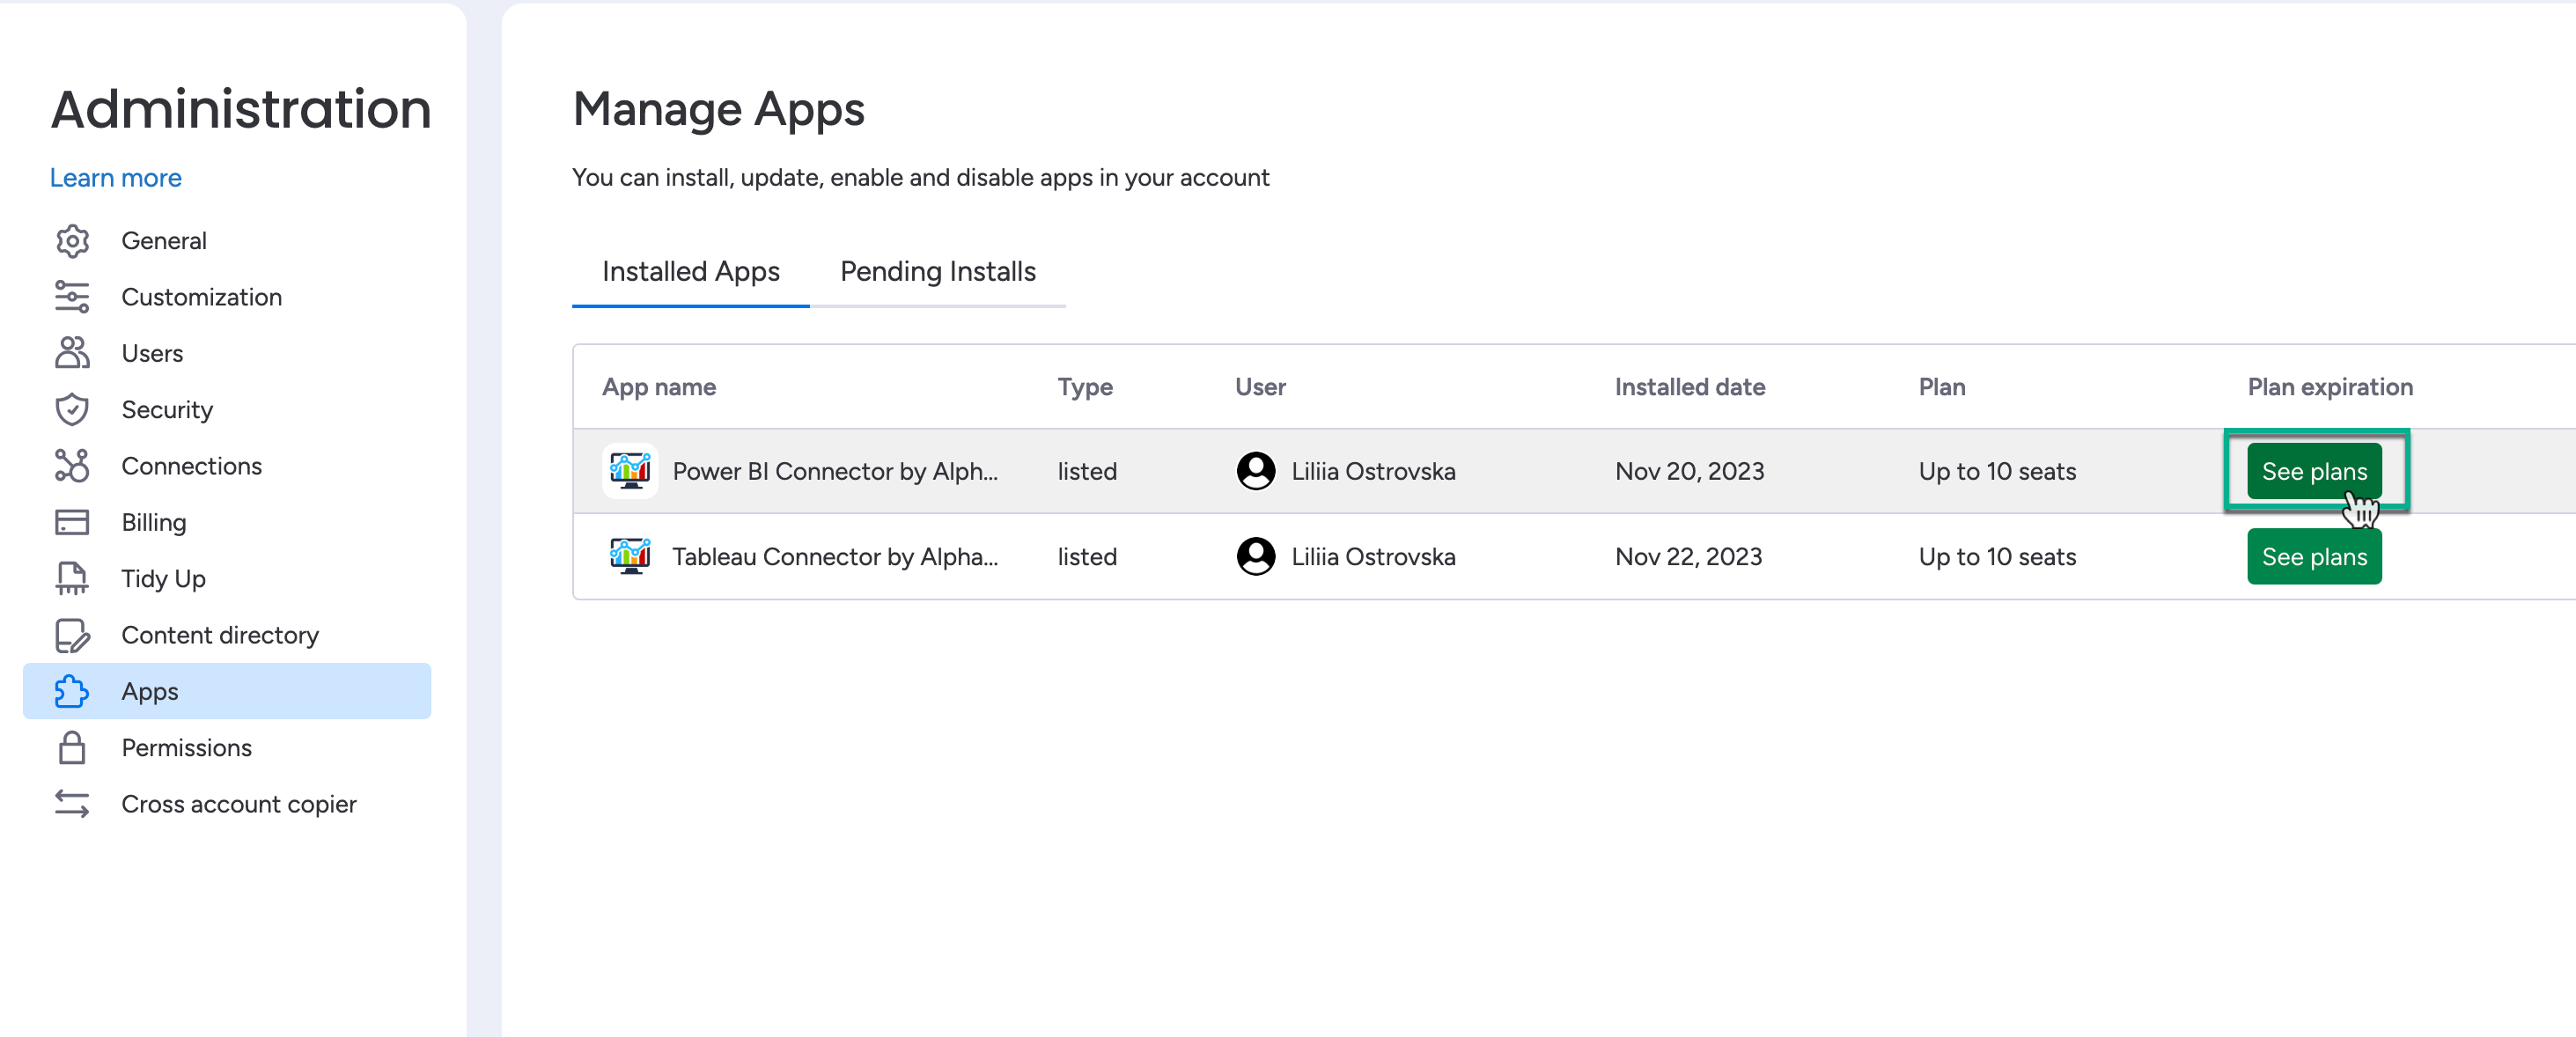See plans for Tableau Connector

pos(2313,556)
